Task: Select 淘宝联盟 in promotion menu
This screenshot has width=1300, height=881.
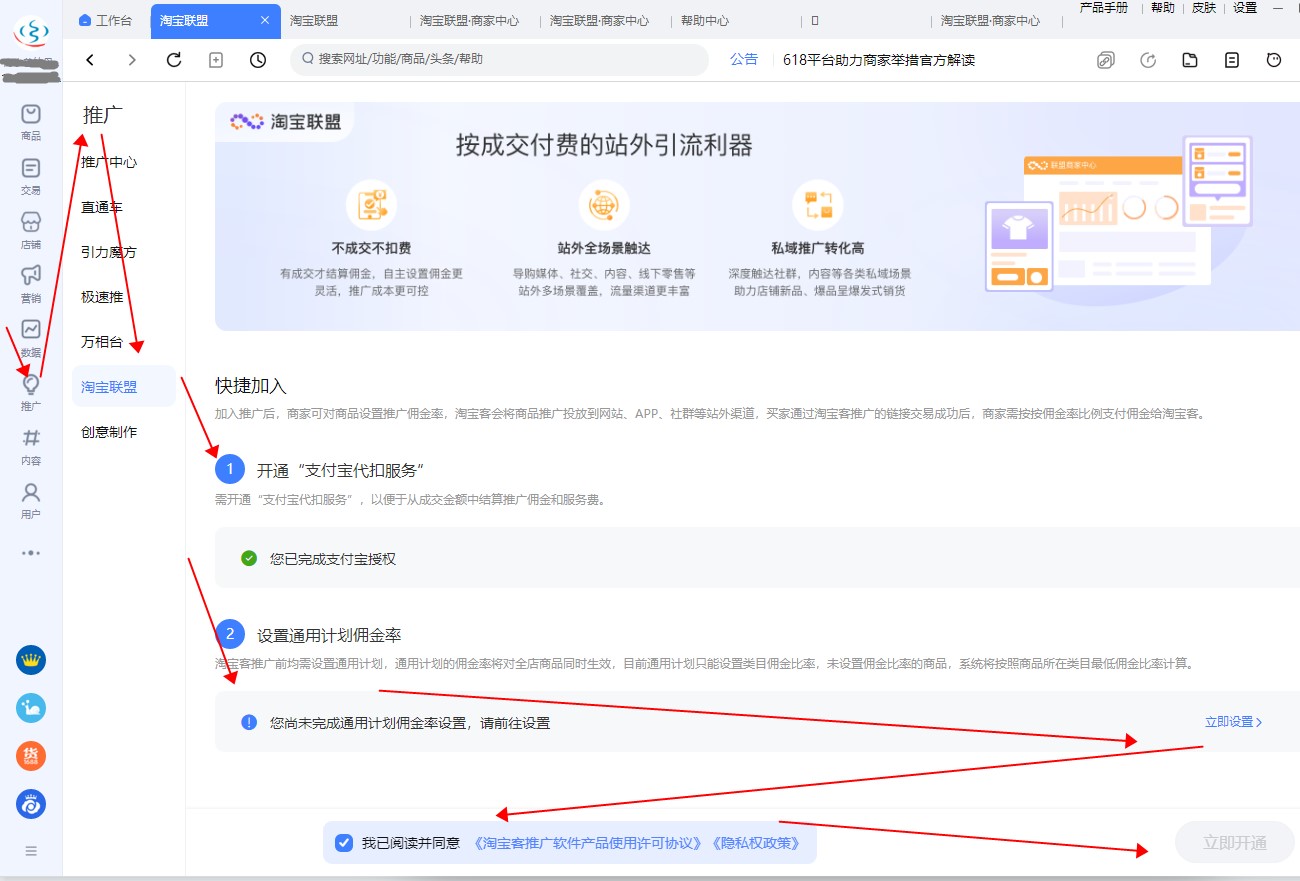Action: point(124,387)
